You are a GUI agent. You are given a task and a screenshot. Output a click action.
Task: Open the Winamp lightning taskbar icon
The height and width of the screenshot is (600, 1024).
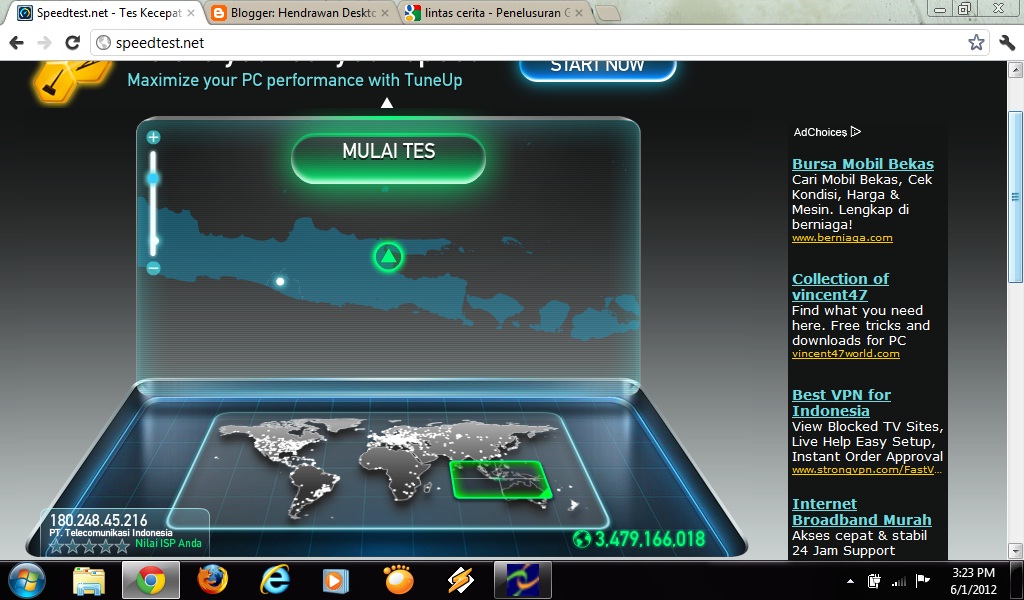tap(460, 580)
